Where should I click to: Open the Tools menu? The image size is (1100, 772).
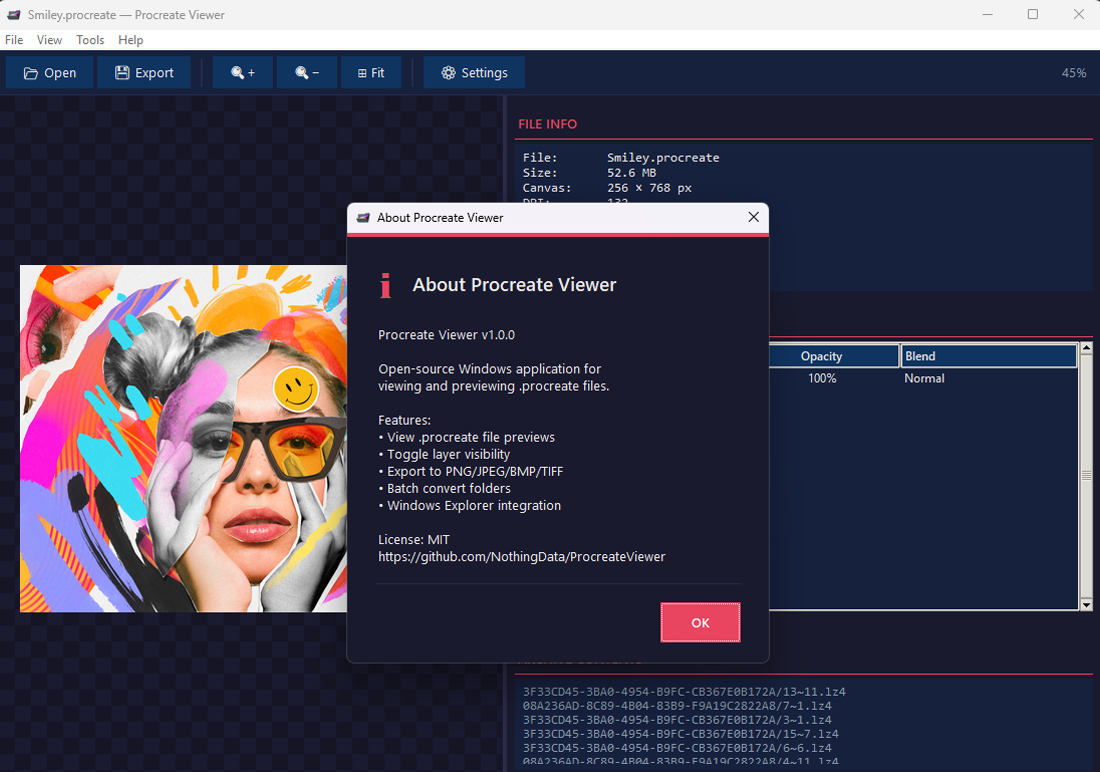(90, 39)
